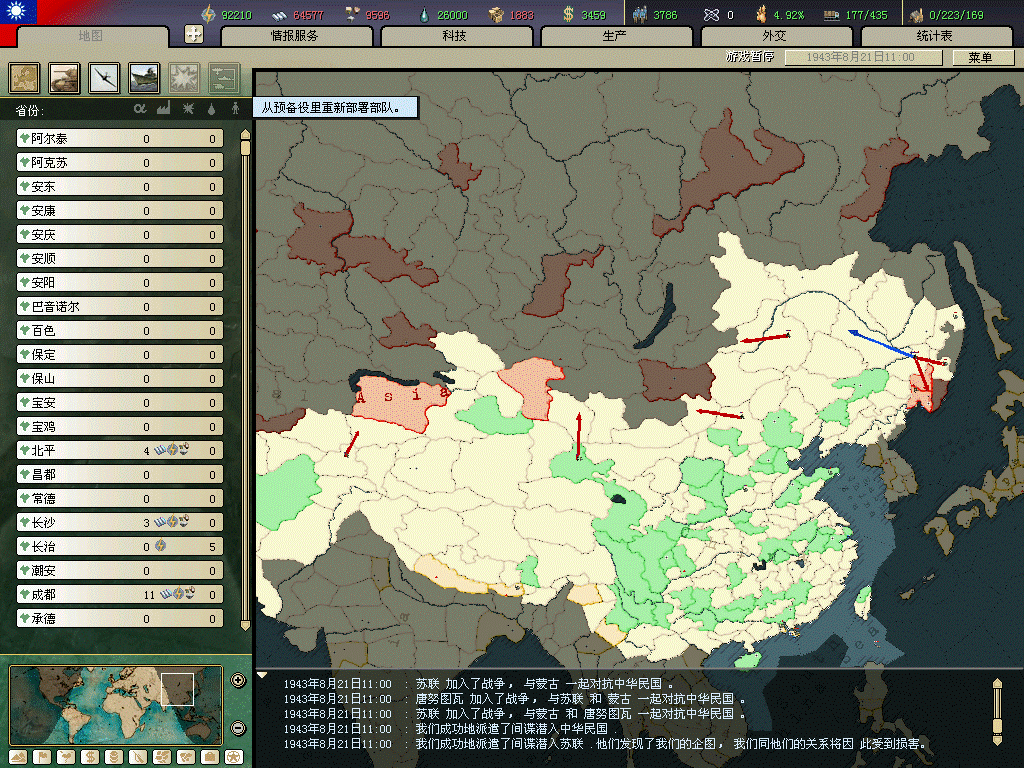Click the date display to unpause game

pyautogui.click(x=862, y=58)
